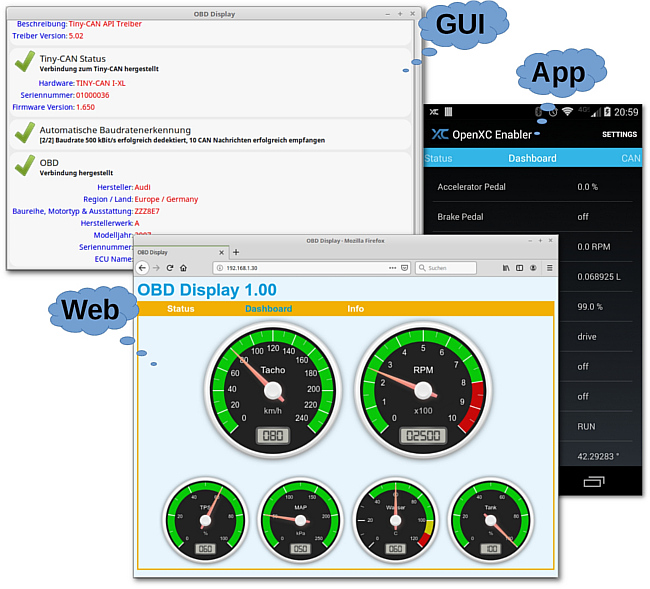Select the Info tab in OBD Display

pos(356,309)
